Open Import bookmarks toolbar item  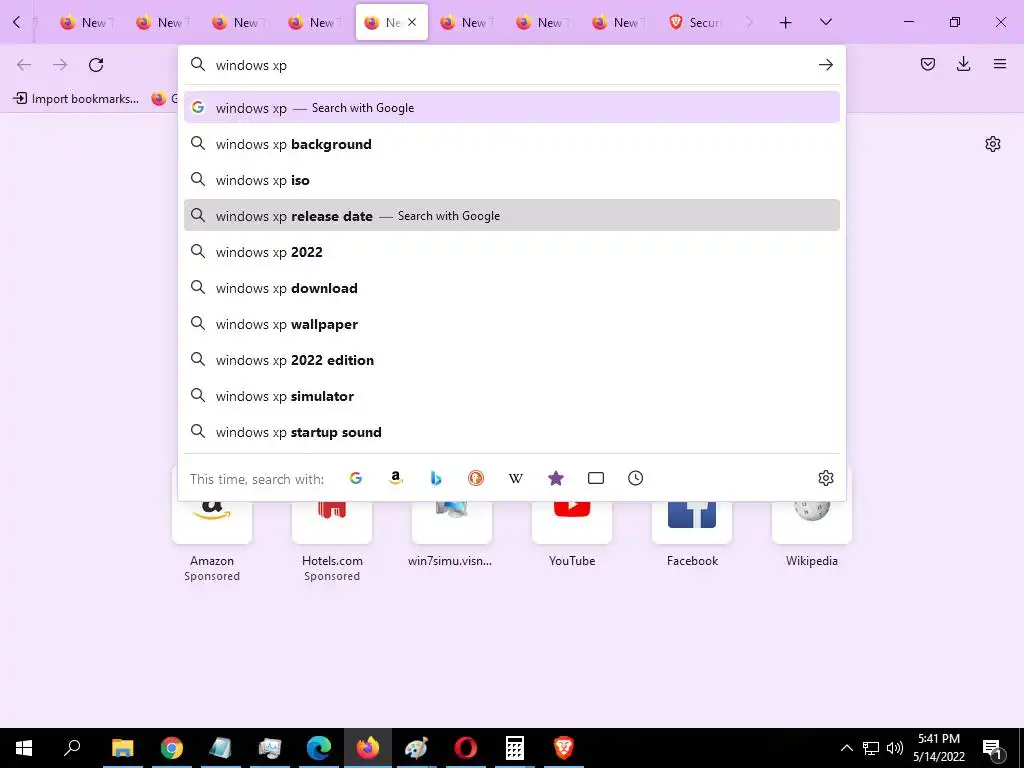point(76,99)
